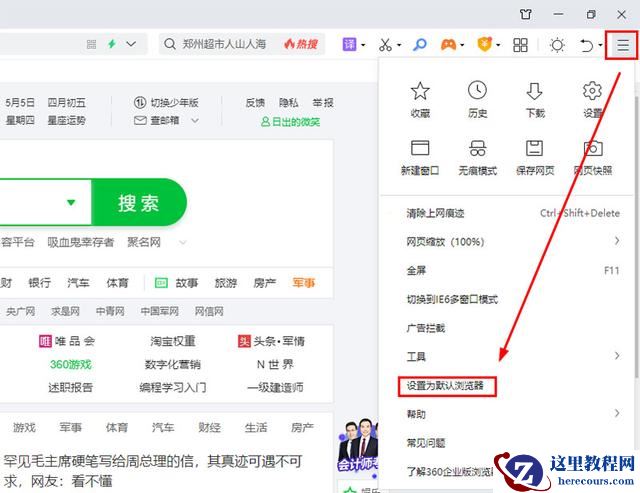Expand the address bar dropdown arrow
This screenshot has width=640, height=493.
[131, 44]
